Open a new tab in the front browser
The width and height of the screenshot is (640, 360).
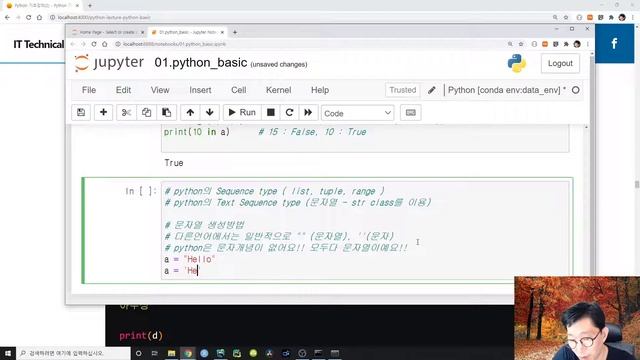point(235,32)
